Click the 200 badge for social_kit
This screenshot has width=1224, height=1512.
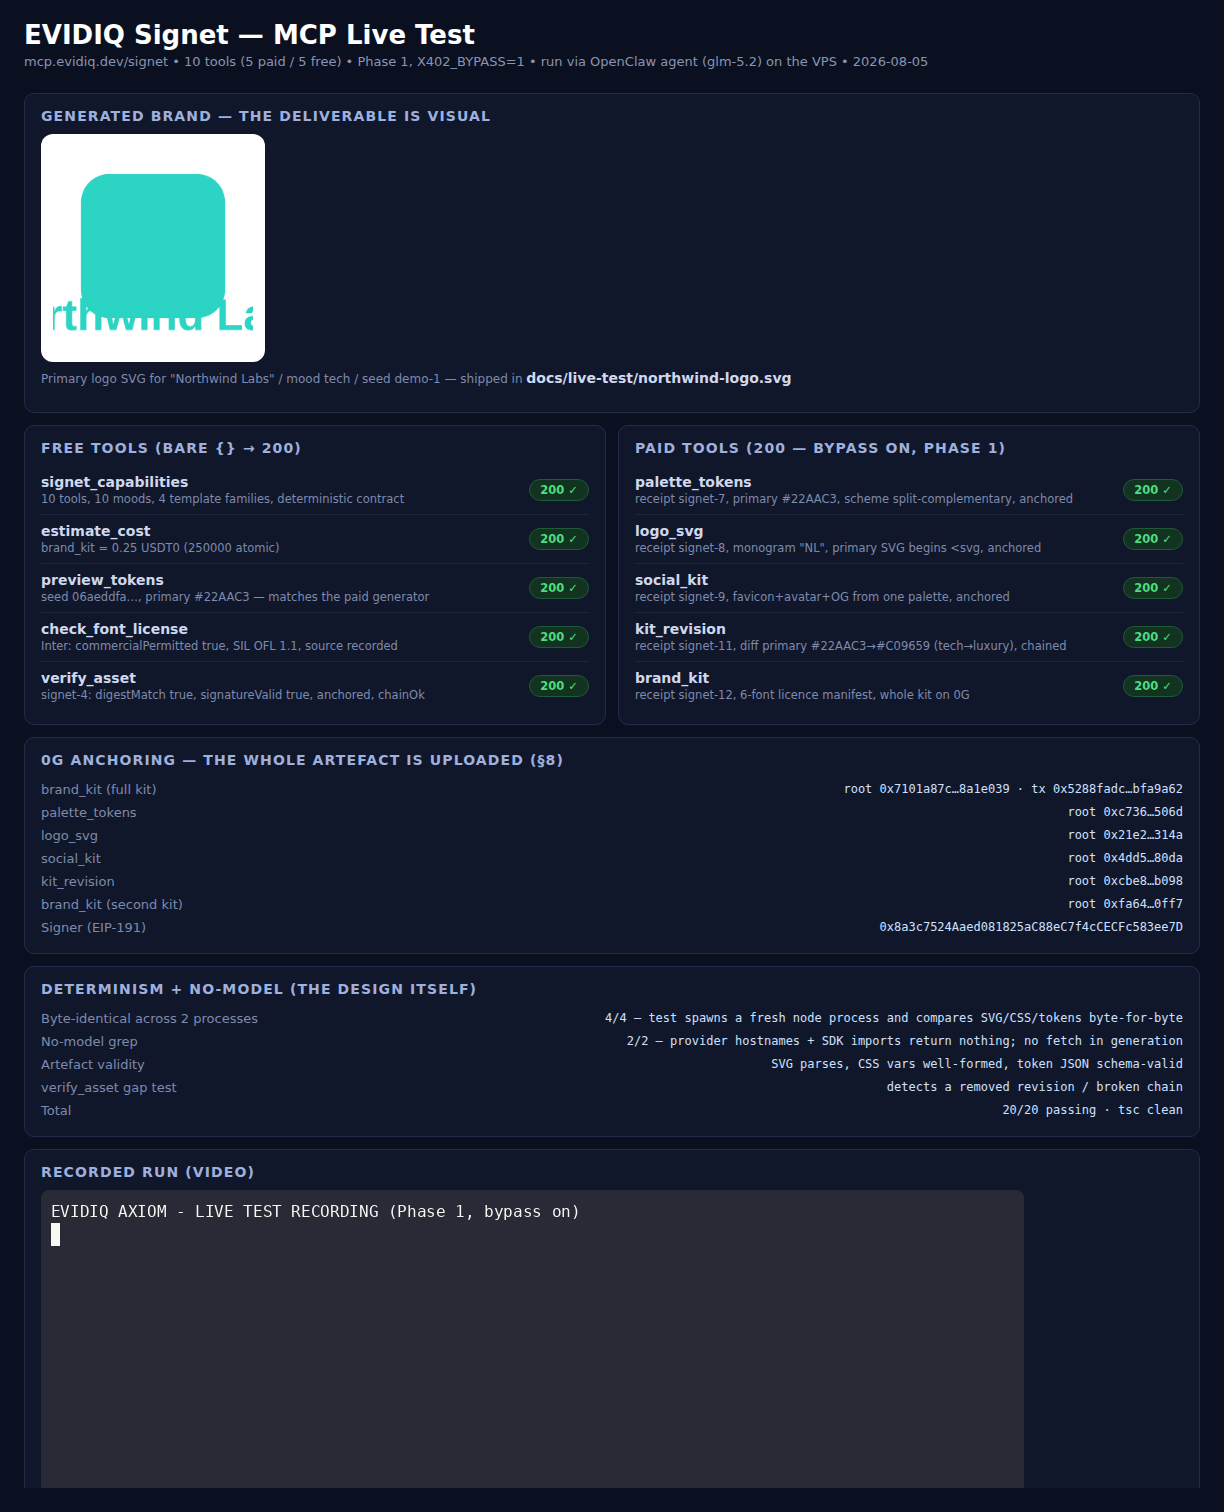[x=1153, y=588]
